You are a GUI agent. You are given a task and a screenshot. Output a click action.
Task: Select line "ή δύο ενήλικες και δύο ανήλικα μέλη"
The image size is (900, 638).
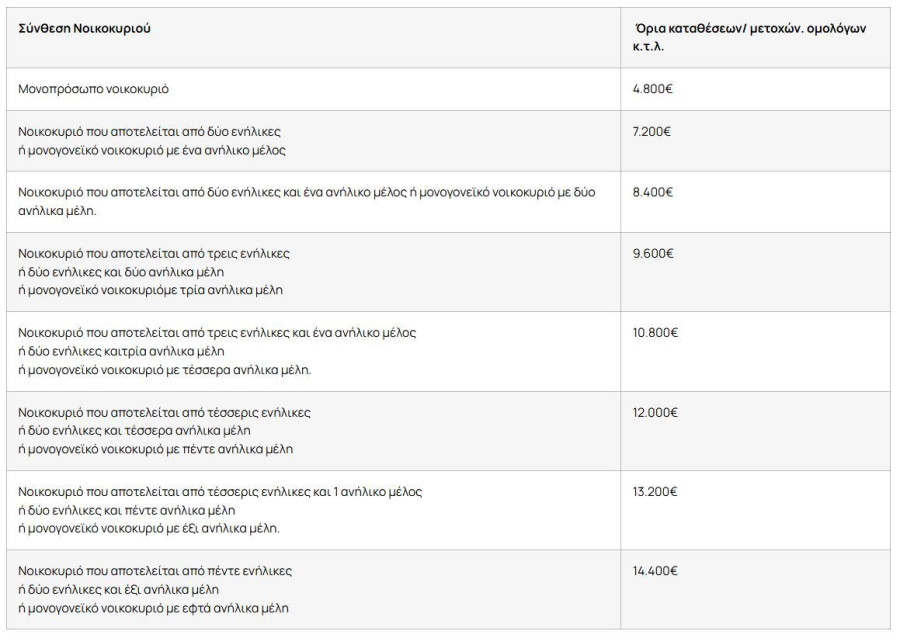[x=125, y=272]
